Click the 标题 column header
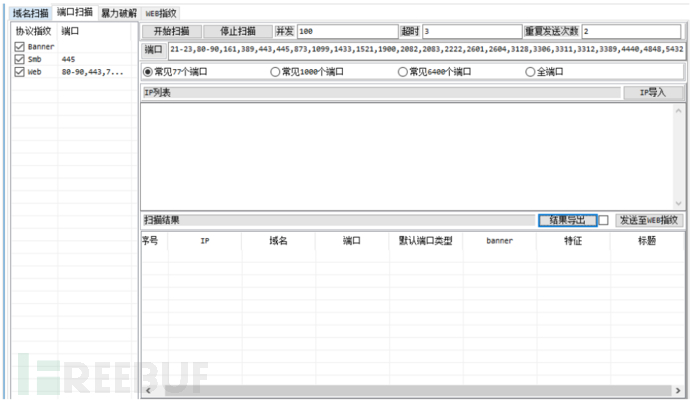The height and width of the screenshot is (402, 690). coord(647,241)
